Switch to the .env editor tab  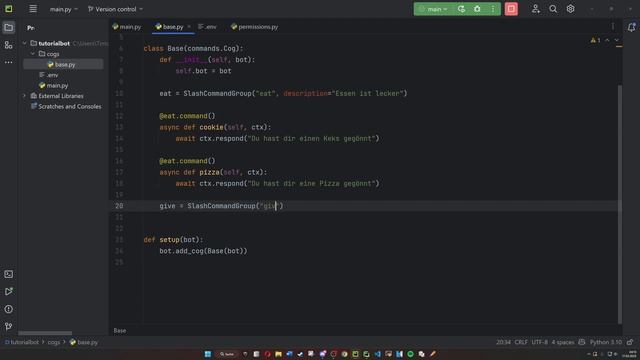coord(207,27)
